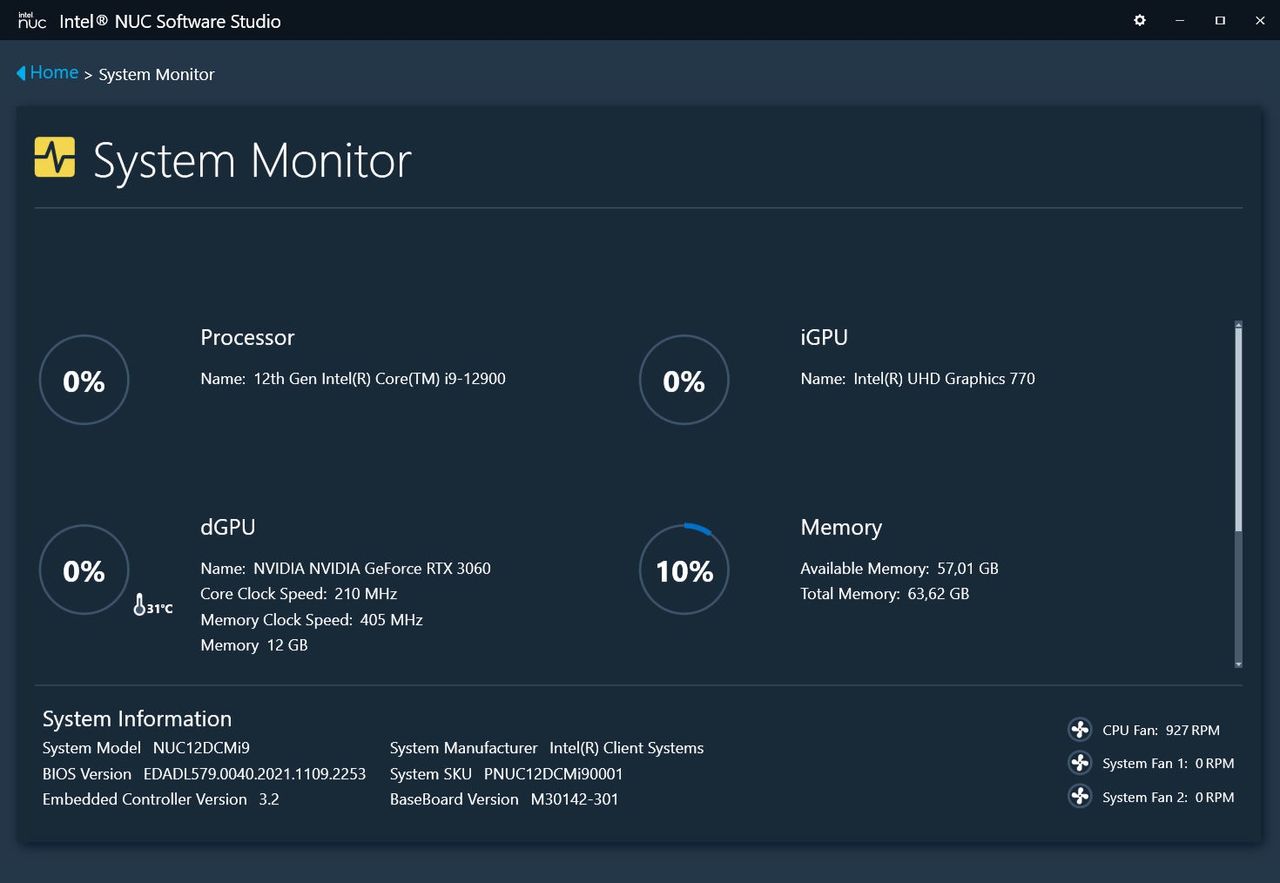
Task: Click the Processor usage gauge
Action: tap(84, 380)
